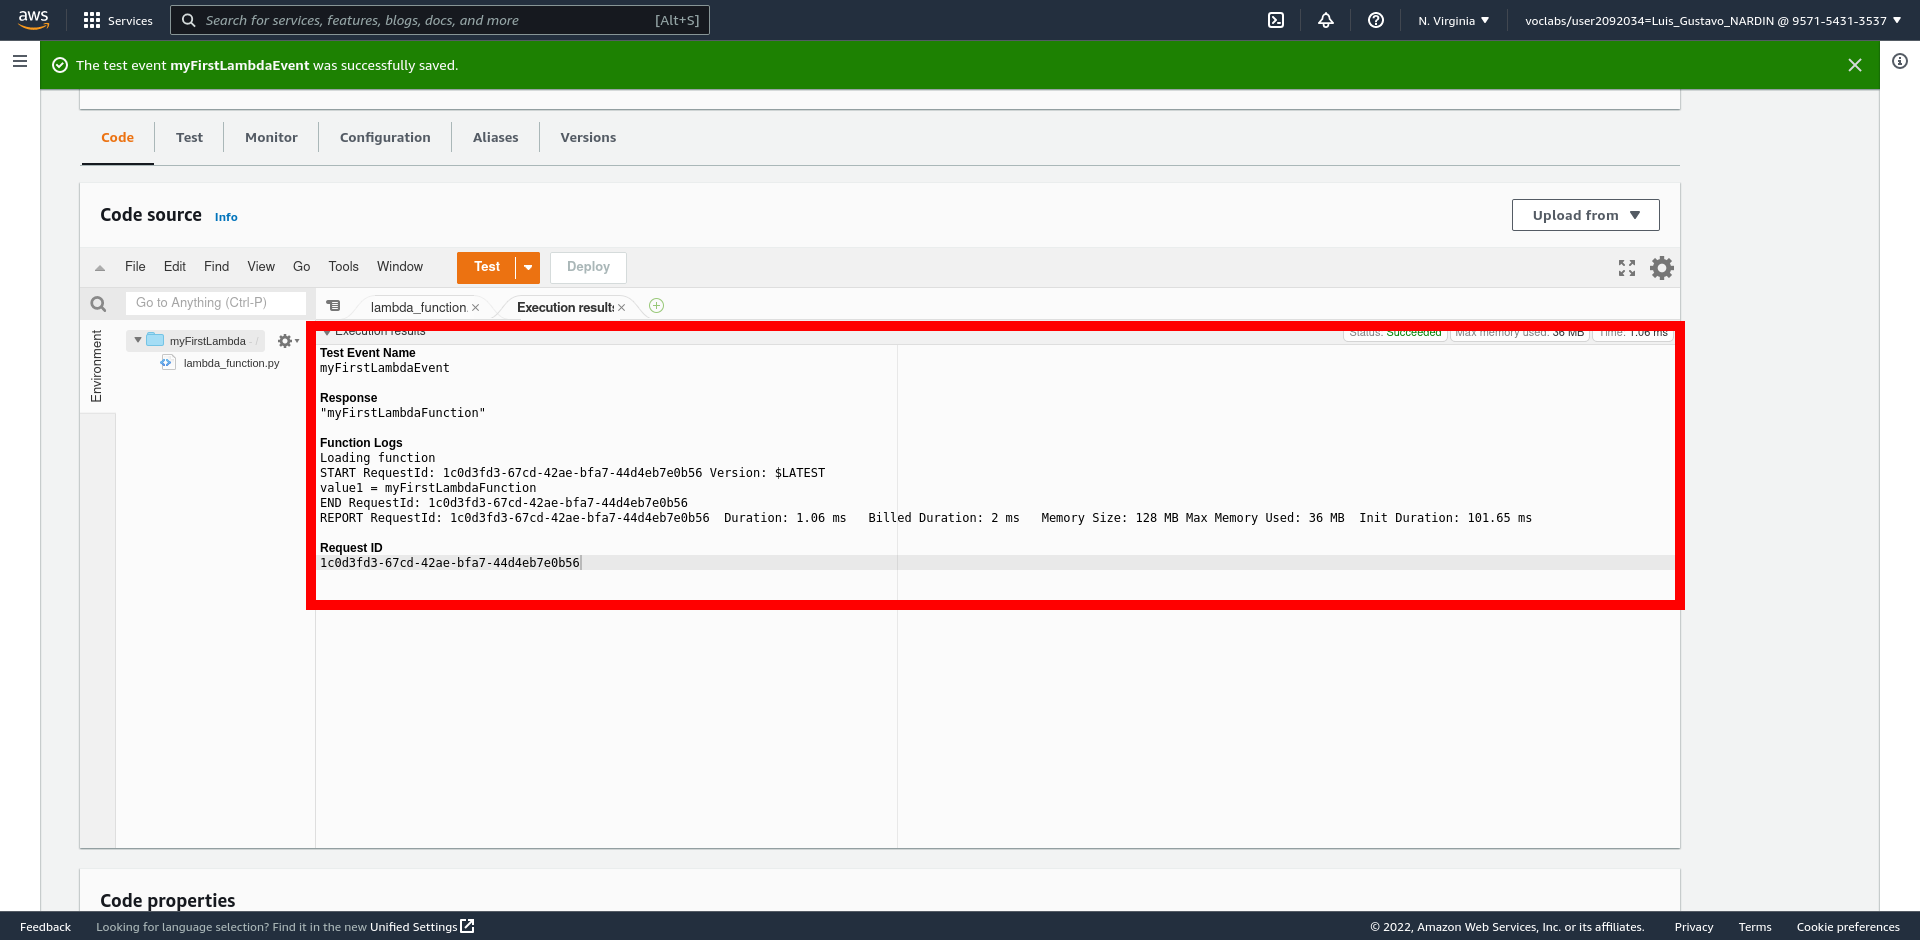Screen dimensions: 1920x940
Task: Add a new editor tab with plus icon
Action: click(x=657, y=306)
